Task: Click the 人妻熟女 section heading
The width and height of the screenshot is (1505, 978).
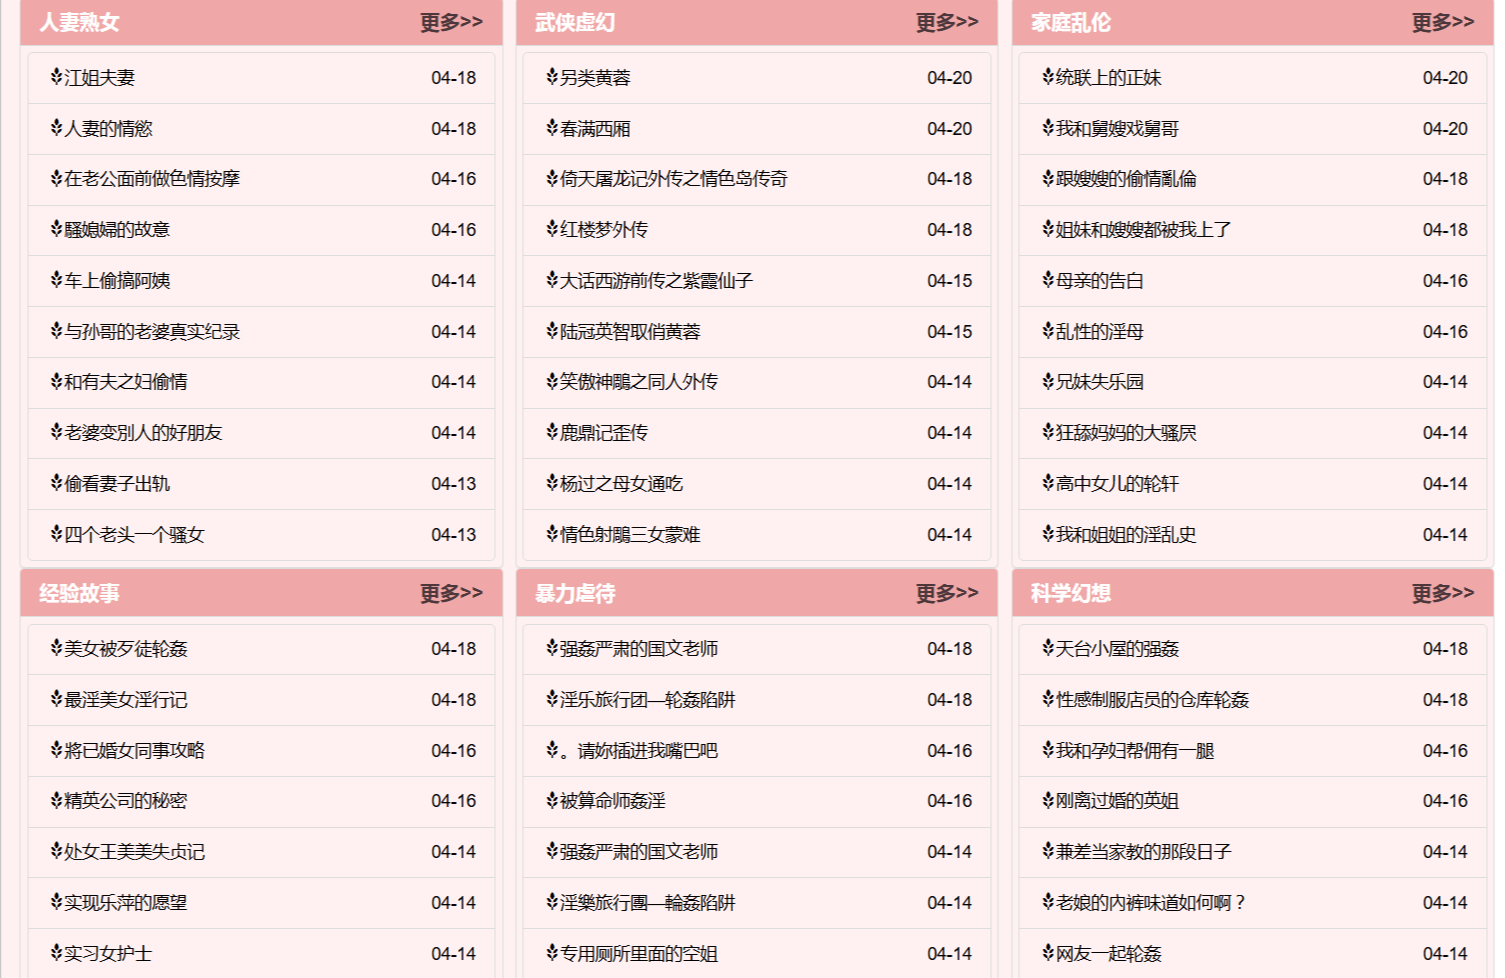Action: click(79, 22)
